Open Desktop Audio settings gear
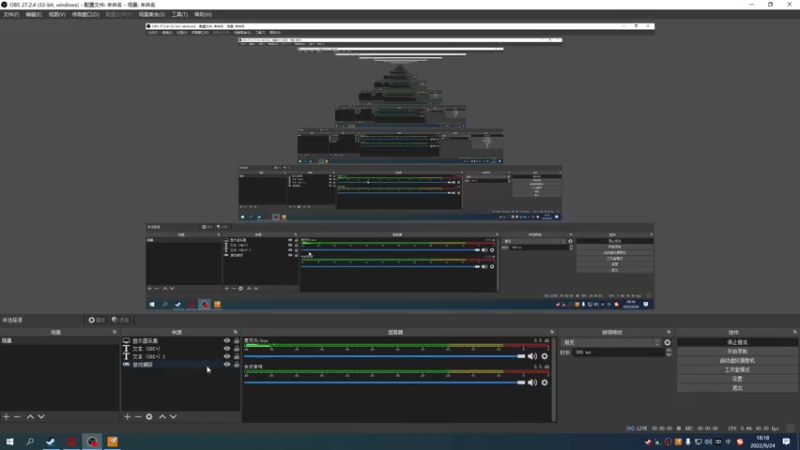 pos(544,382)
